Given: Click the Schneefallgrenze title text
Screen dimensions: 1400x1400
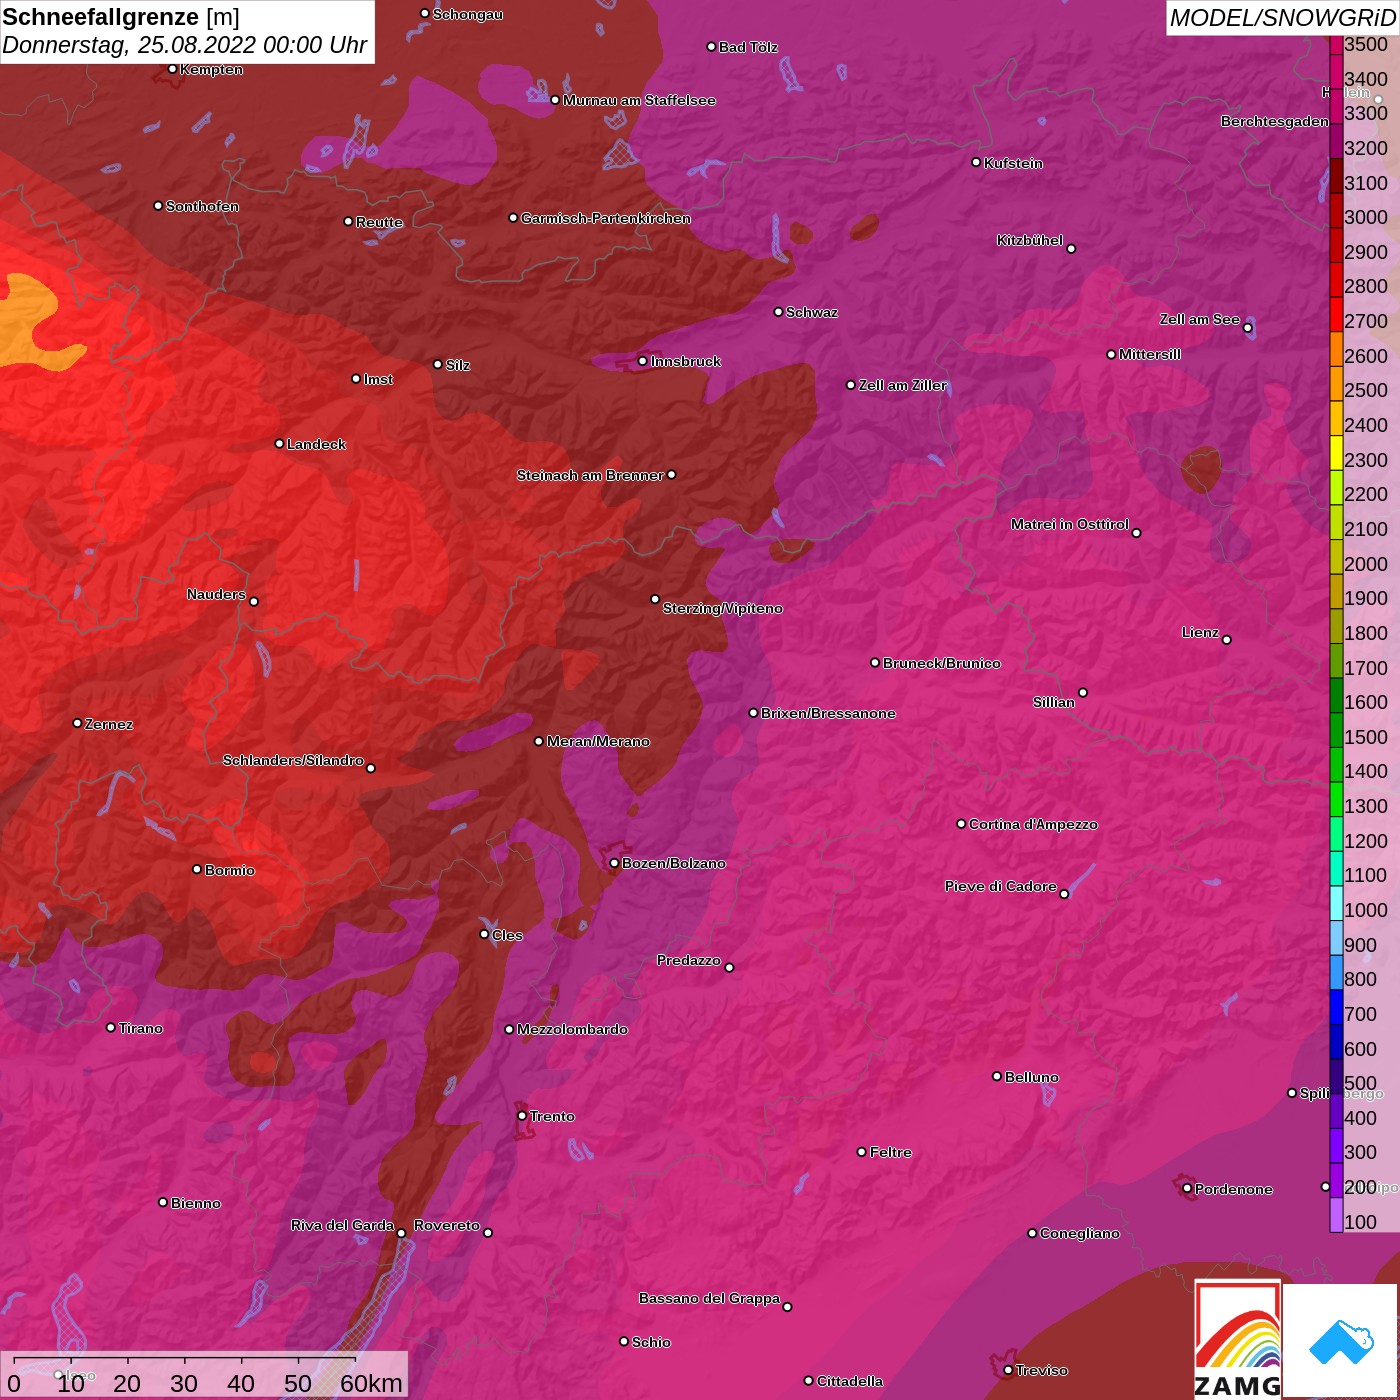Looking at the screenshot, I should [100, 17].
